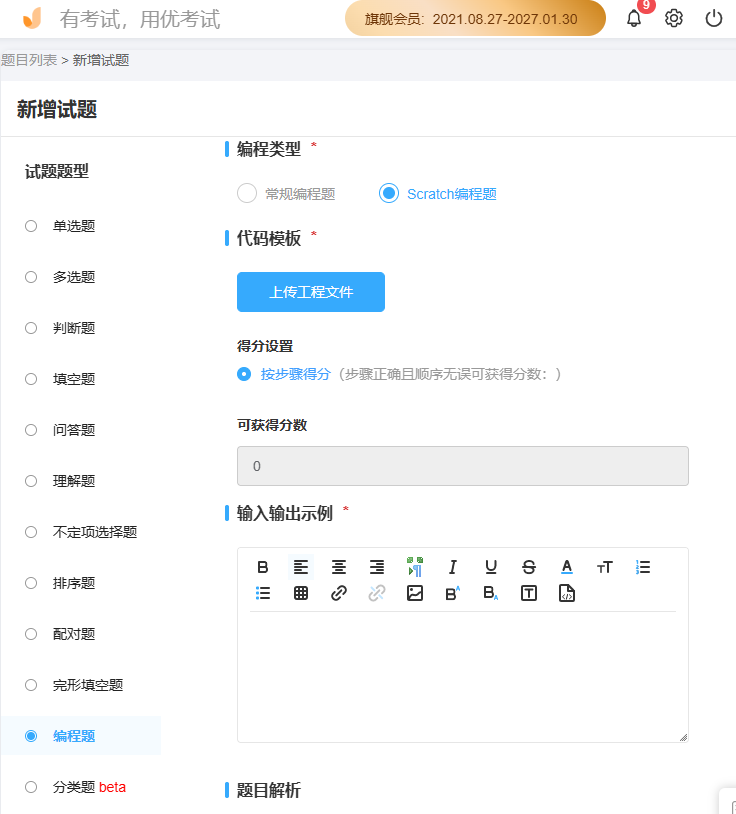Open the font color tool
This screenshot has height=814, width=736.
[567, 567]
